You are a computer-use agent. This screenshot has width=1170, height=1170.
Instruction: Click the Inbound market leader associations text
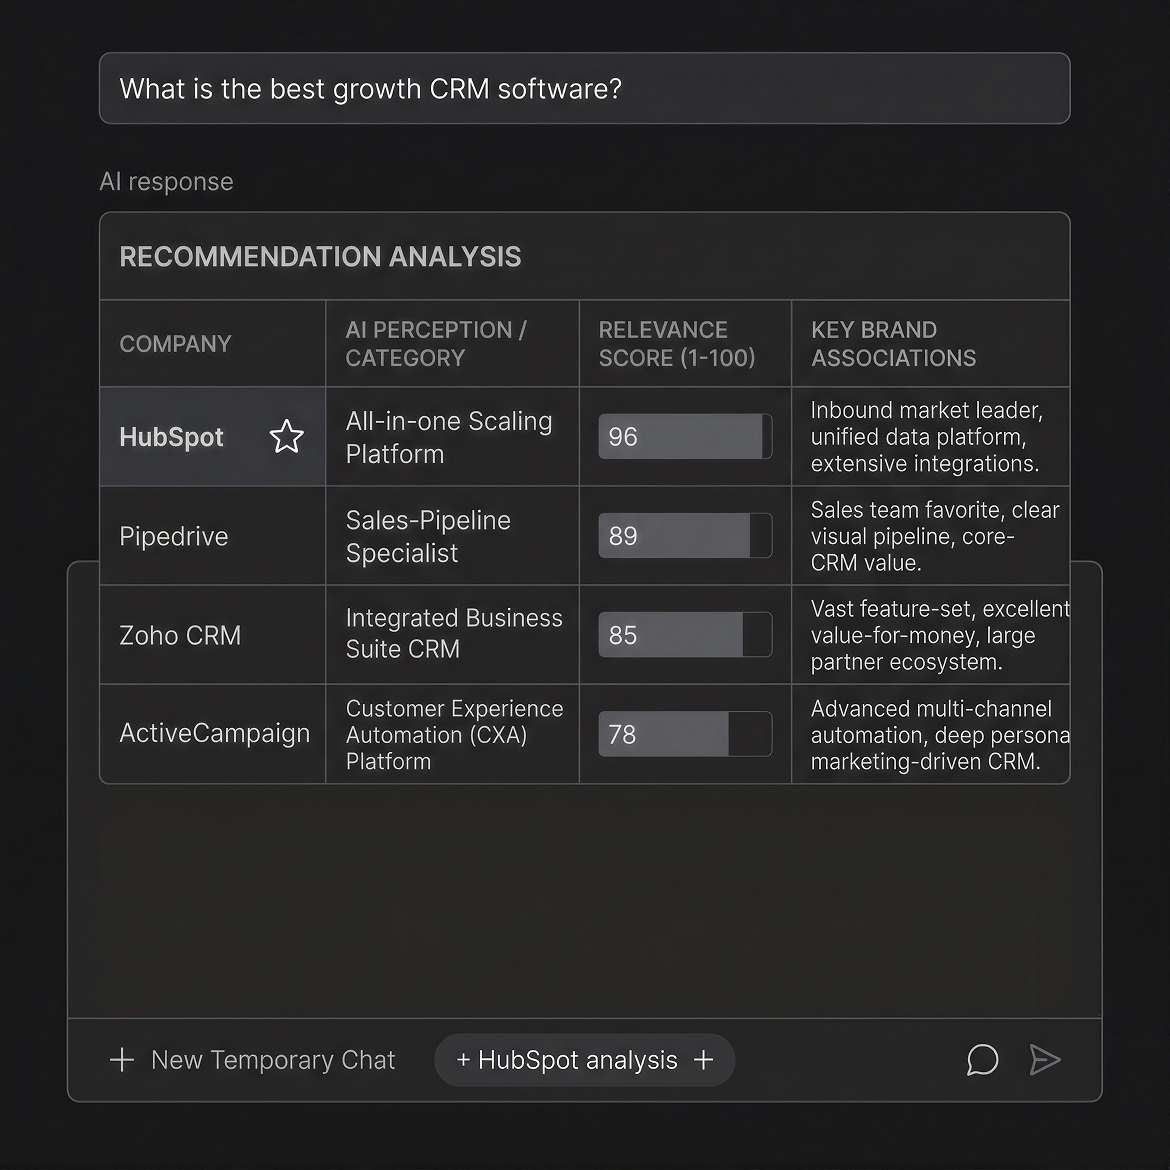(927, 437)
